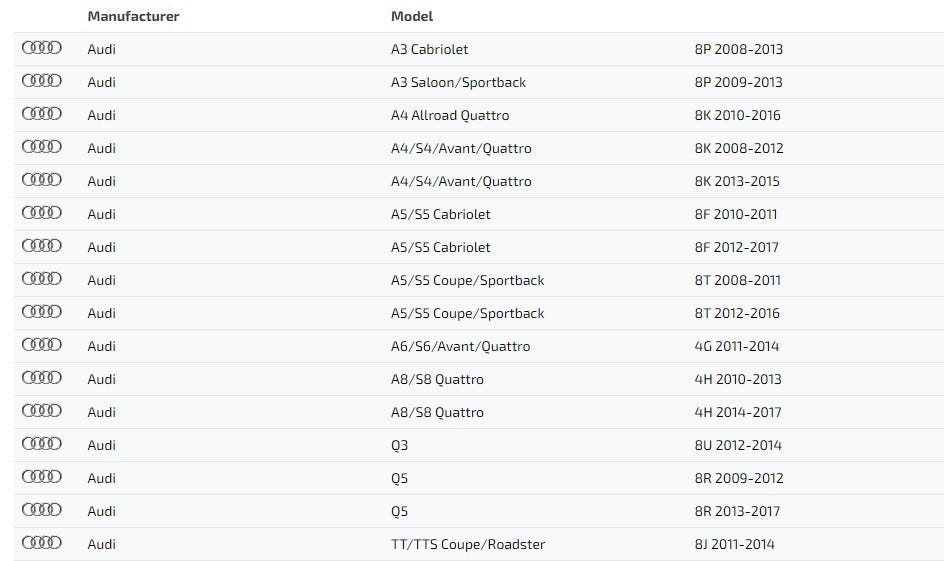Screen dimensions: 944x561
Task: Click Audi logo beside A6/S6/Avant/Quattro
Action: [41, 346]
